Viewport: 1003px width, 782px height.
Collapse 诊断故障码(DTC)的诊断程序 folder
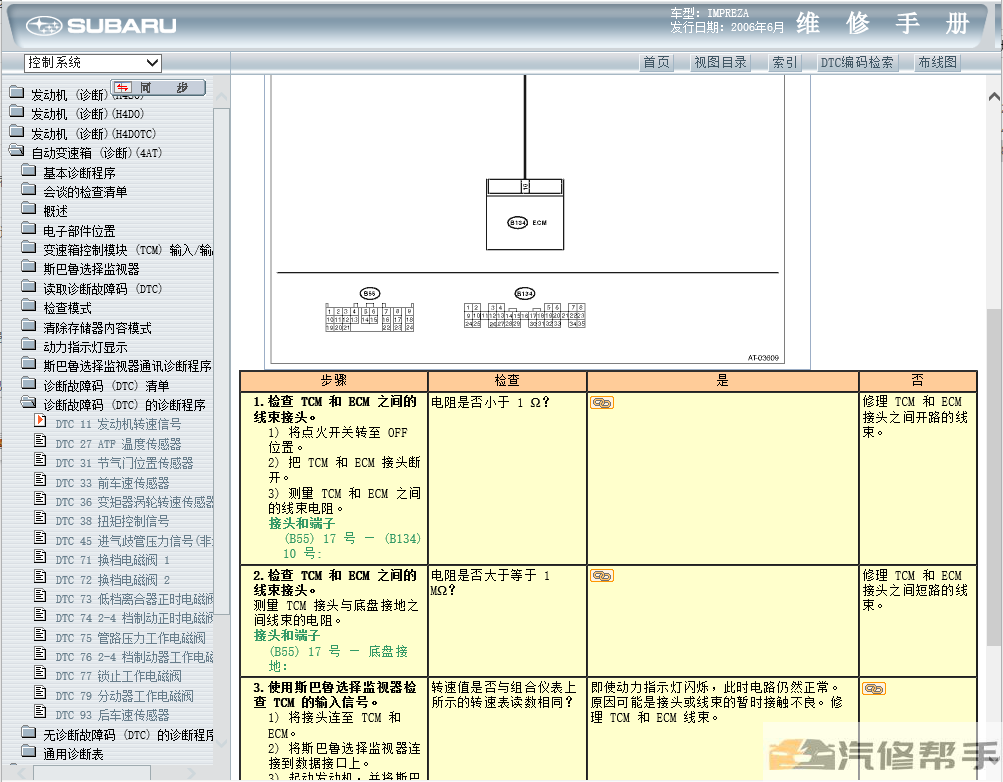point(28,403)
